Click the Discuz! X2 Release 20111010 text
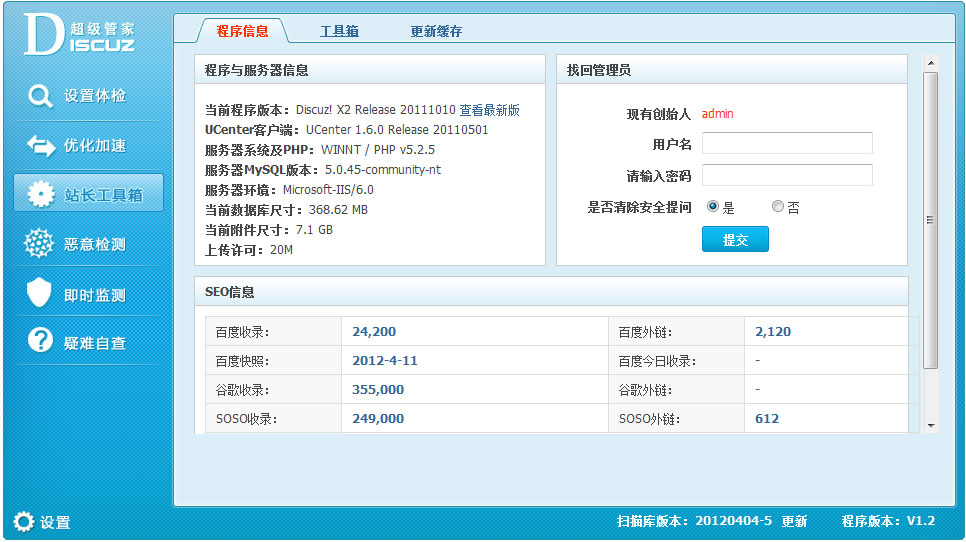Viewport: 966px width, 542px height. click(x=375, y=110)
